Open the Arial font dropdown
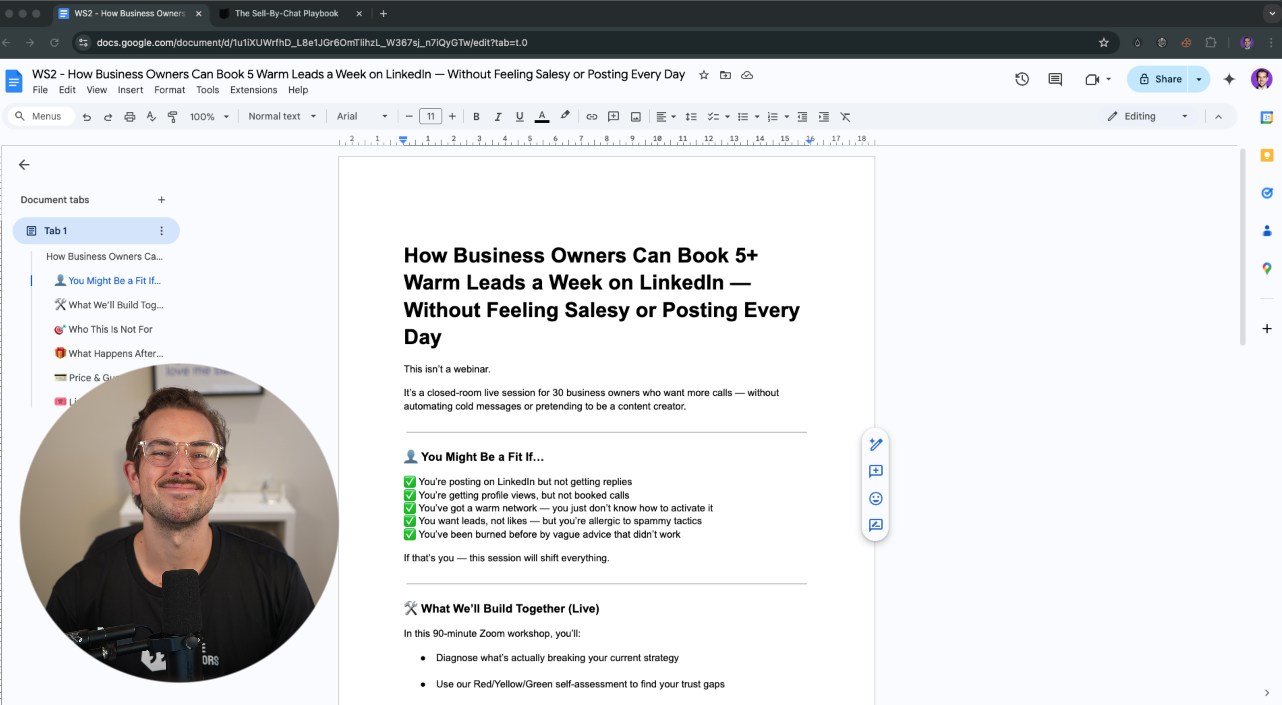The image size is (1282, 705). [x=362, y=117]
